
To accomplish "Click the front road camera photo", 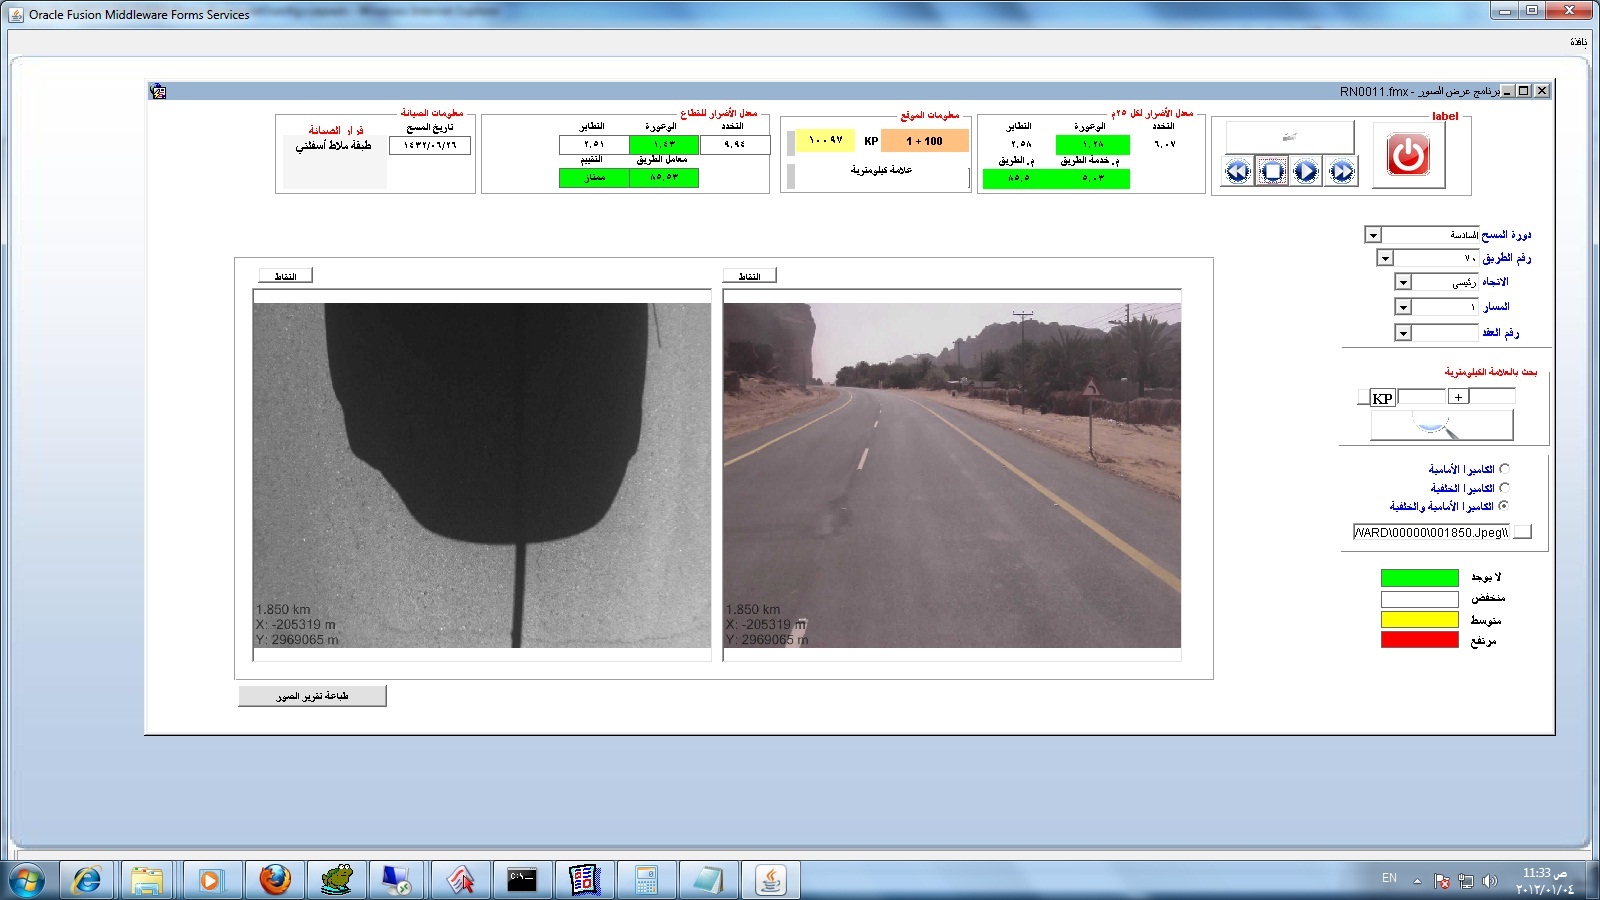I will (952, 475).
